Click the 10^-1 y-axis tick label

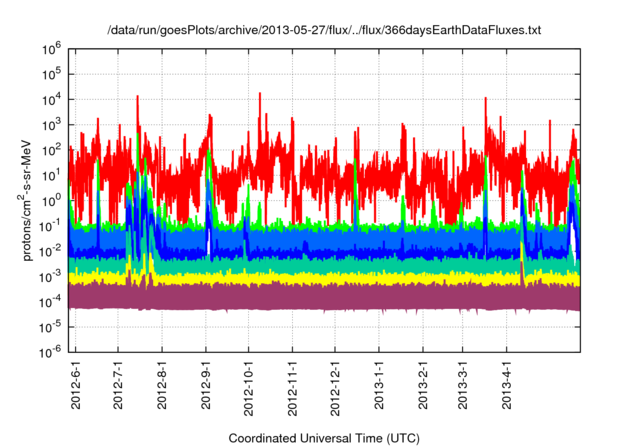49,226
